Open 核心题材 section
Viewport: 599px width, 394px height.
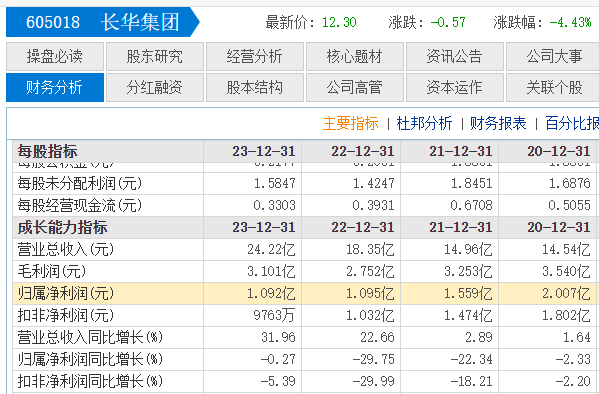[355, 57]
